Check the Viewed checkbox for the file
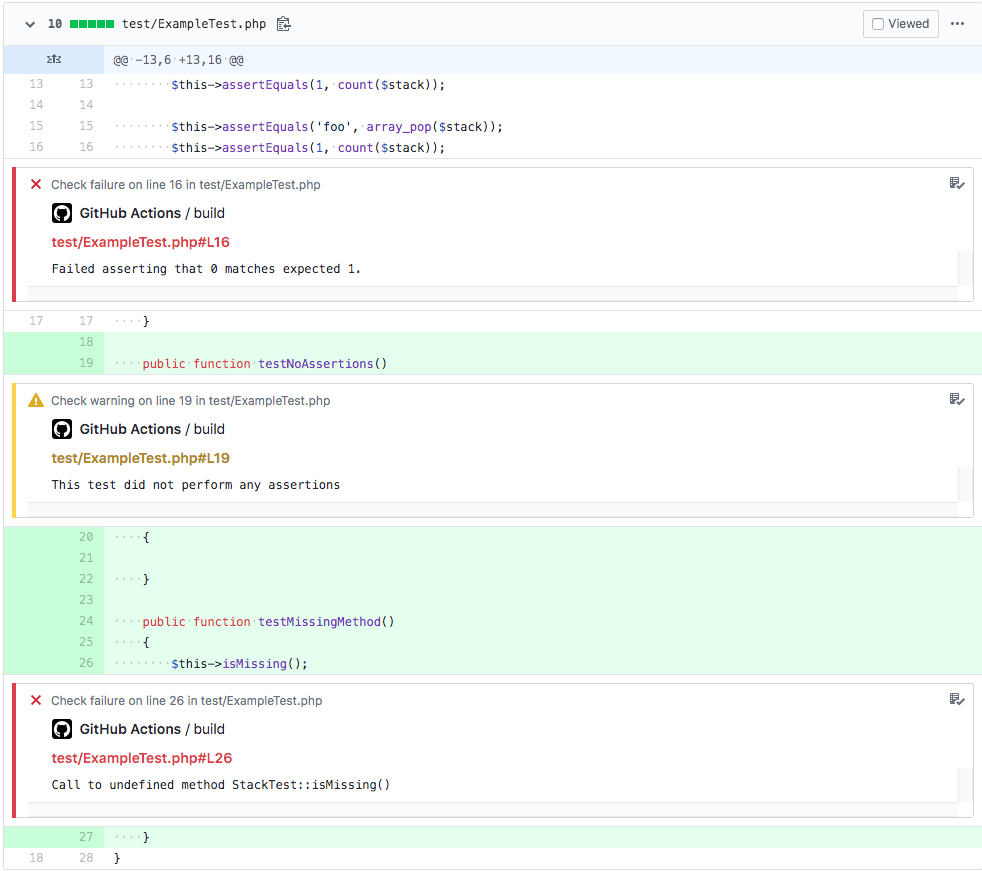This screenshot has height=871, width=982. click(x=877, y=23)
